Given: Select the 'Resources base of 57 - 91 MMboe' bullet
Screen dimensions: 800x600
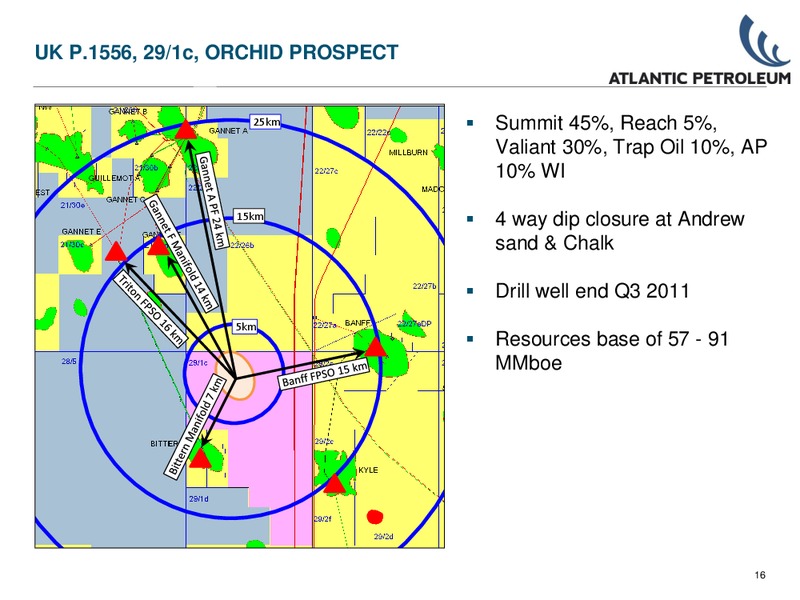Looking at the screenshot, I should [x=612, y=351].
